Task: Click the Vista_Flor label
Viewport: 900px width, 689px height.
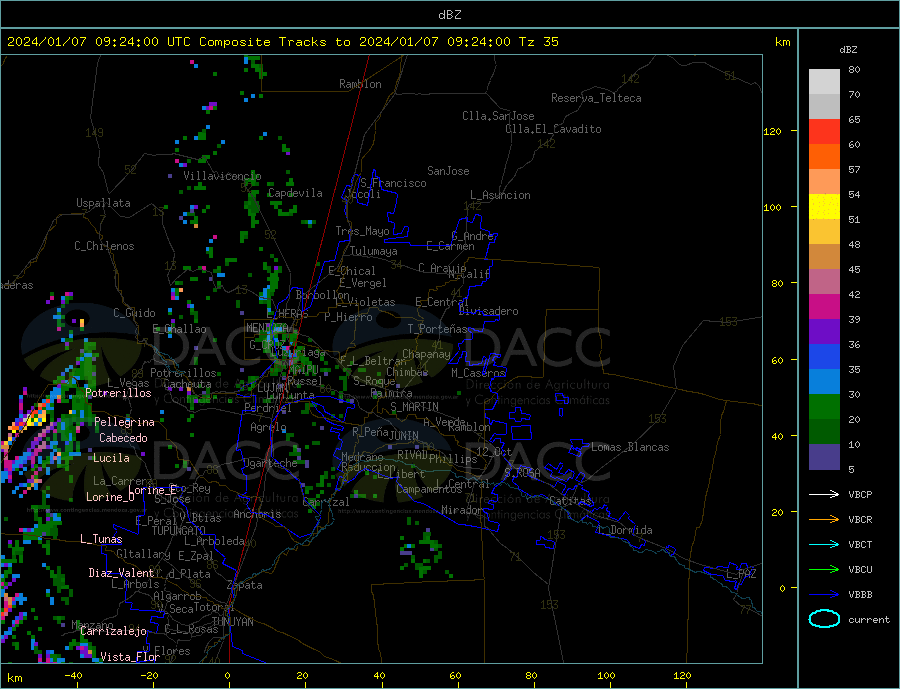Action: 130,657
